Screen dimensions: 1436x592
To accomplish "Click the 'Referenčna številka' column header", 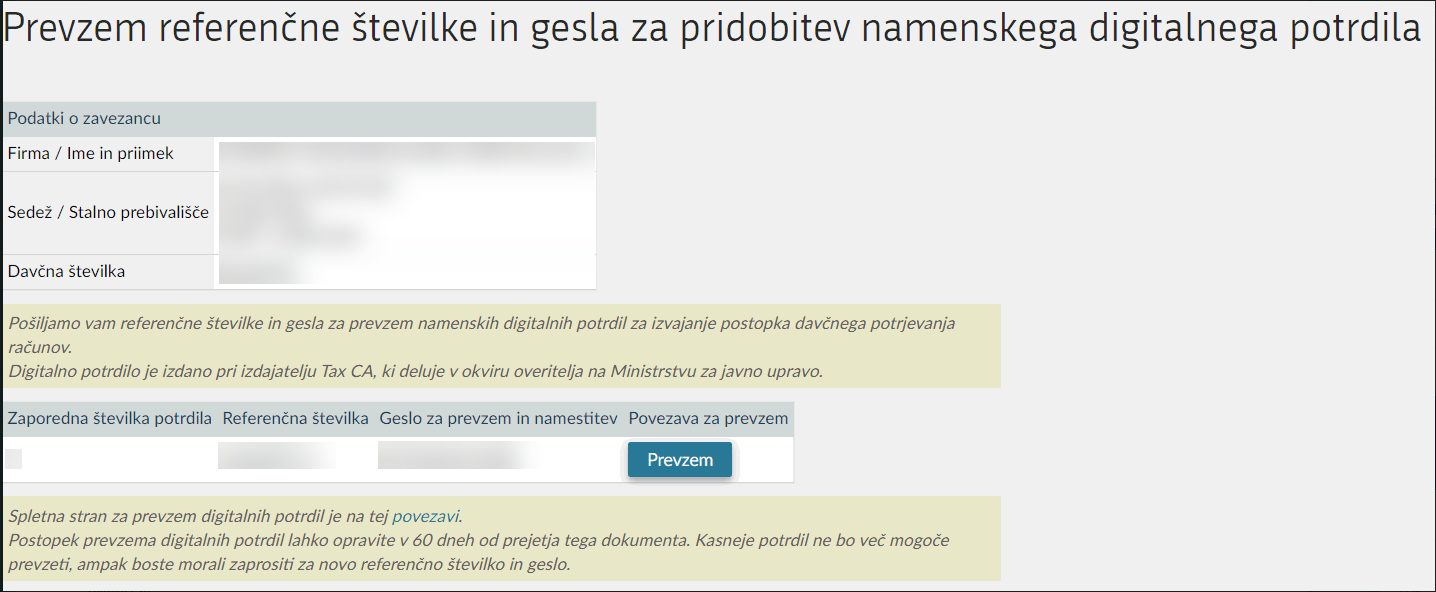I will (296, 419).
